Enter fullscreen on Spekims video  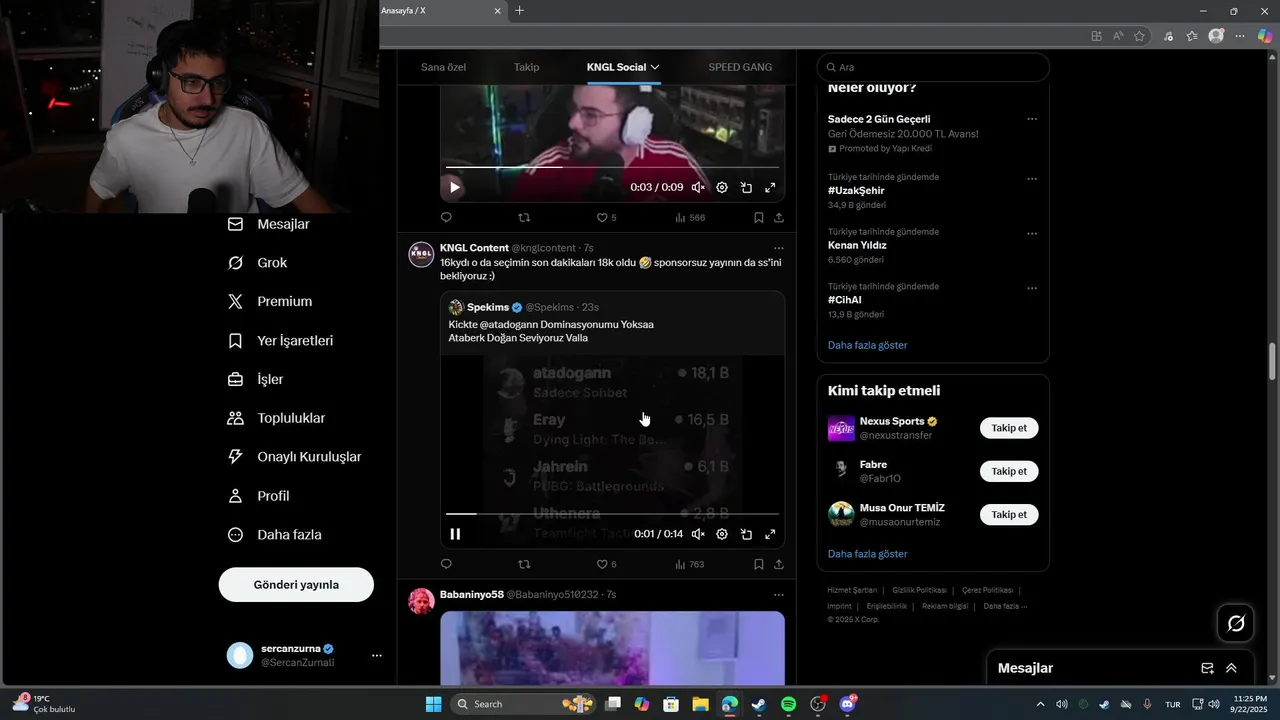[770, 534]
